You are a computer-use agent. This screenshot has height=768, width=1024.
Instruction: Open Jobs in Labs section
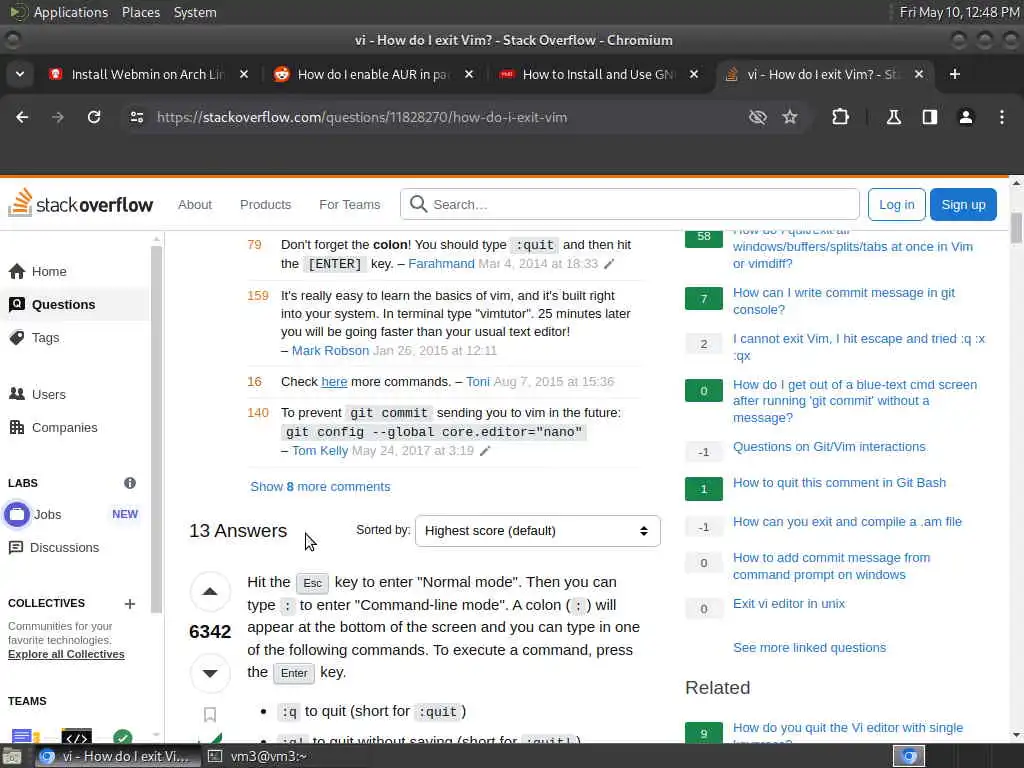coord(47,515)
